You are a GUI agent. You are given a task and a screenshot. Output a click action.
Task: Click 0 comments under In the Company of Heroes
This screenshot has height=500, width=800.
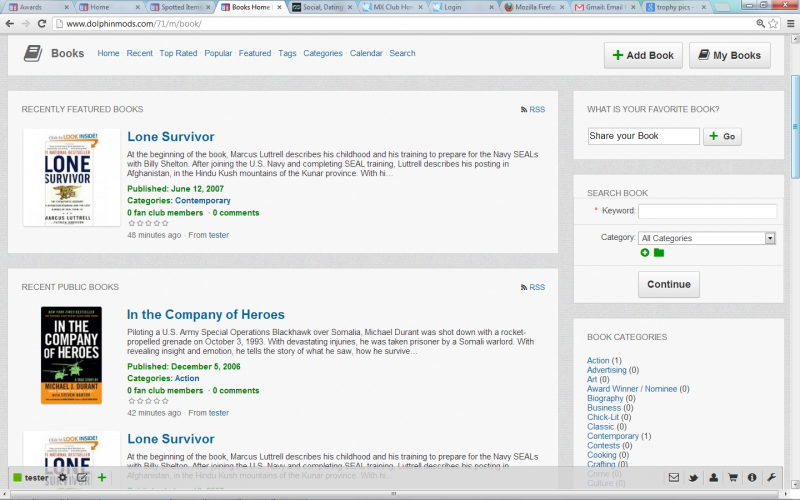236,390
